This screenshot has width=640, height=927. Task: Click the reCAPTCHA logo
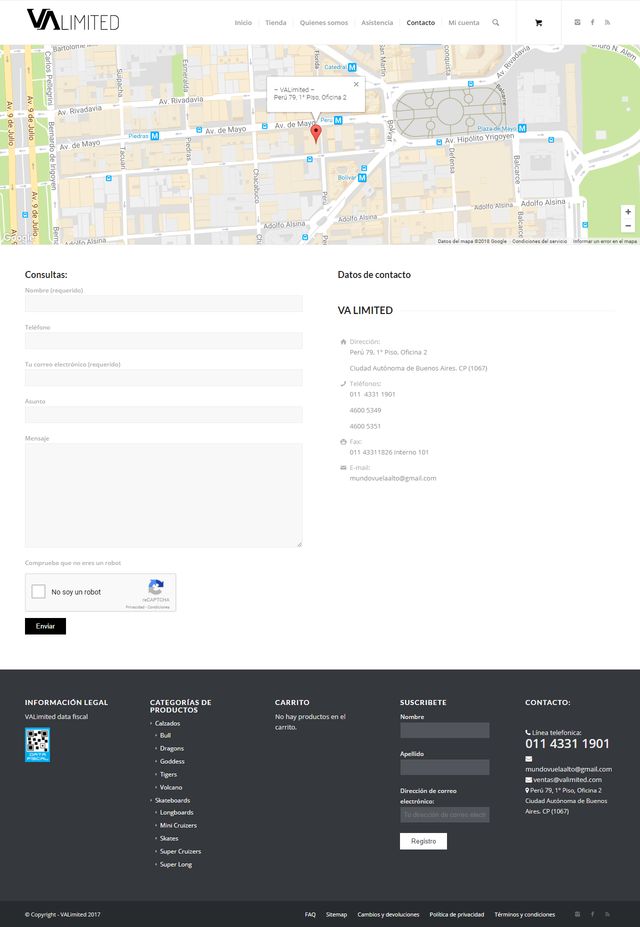coord(156,587)
